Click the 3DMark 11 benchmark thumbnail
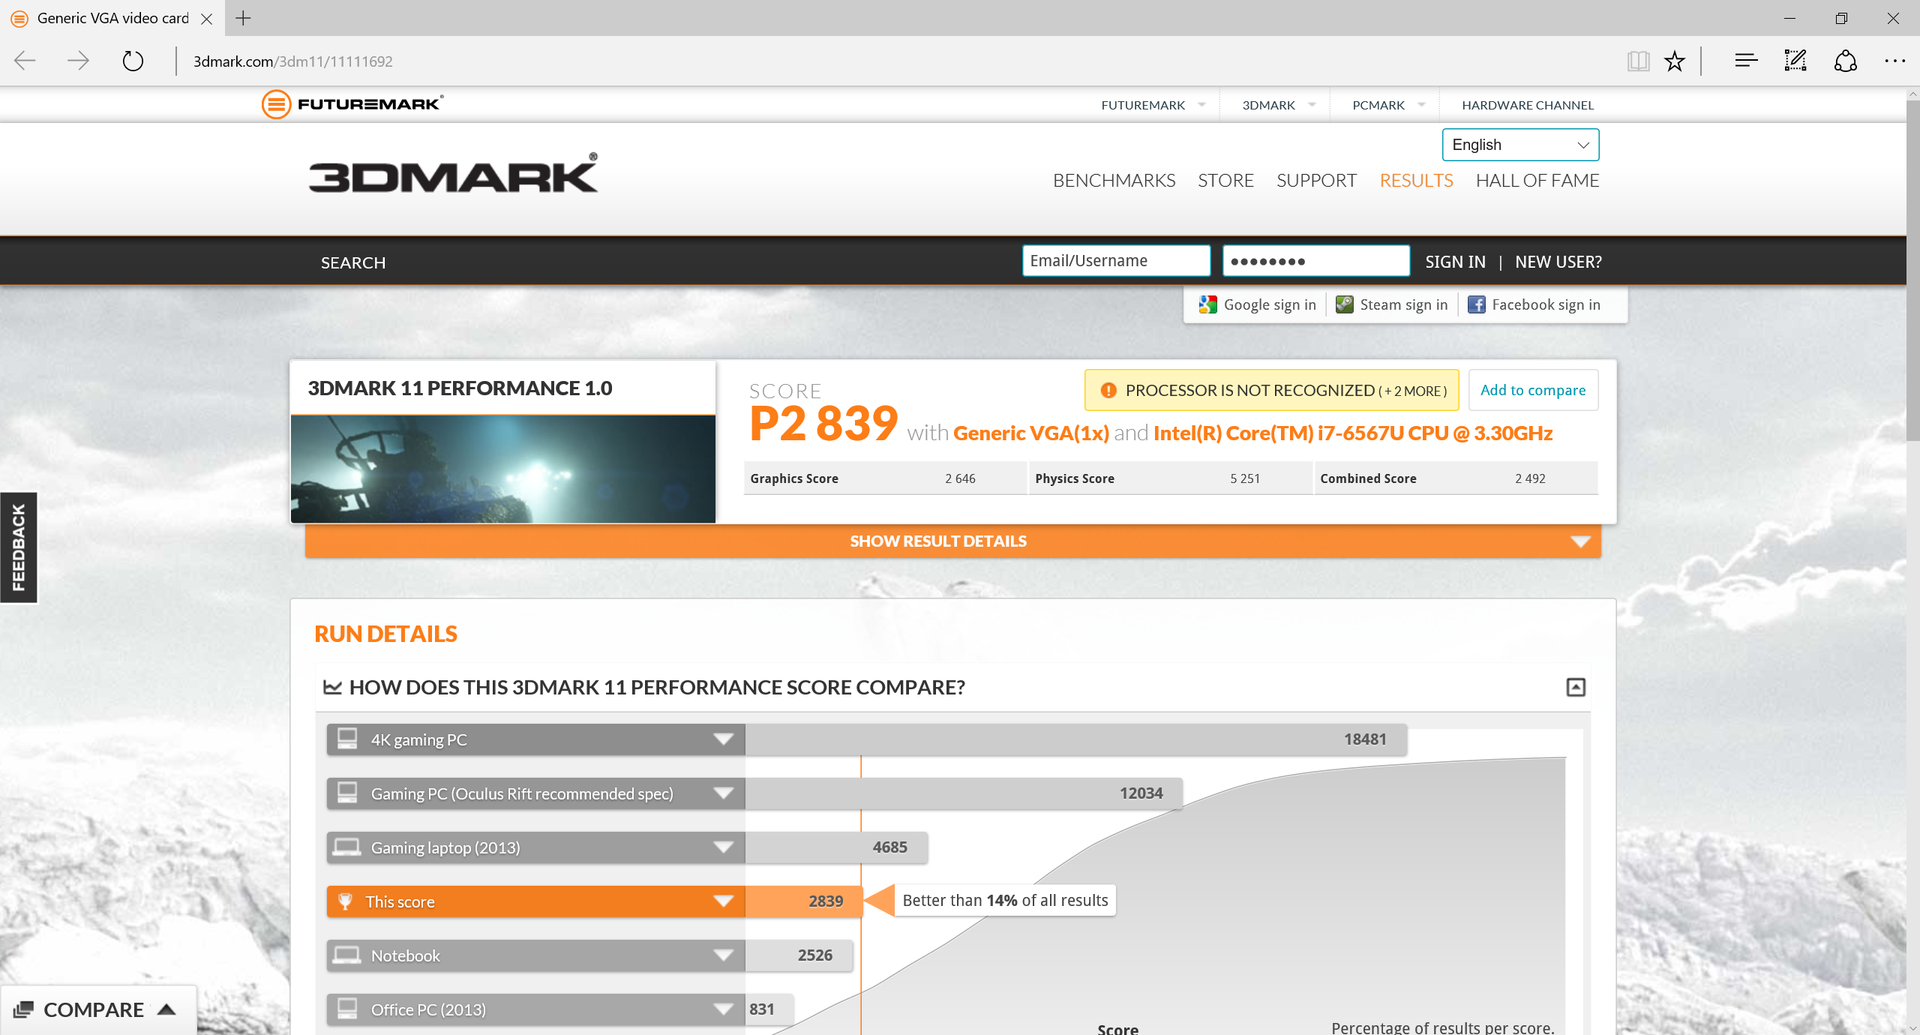Screen dimensions: 1920x1035 pos(503,469)
